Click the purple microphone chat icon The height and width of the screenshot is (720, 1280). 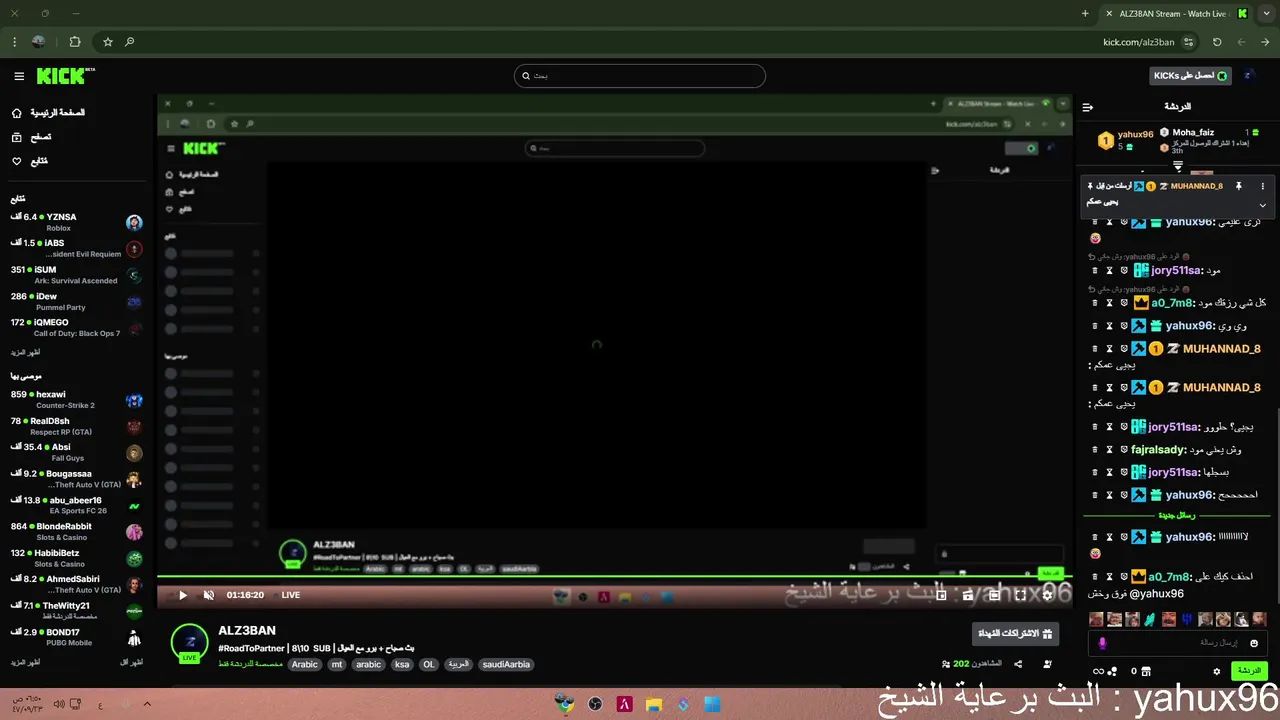(x=1102, y=643)
